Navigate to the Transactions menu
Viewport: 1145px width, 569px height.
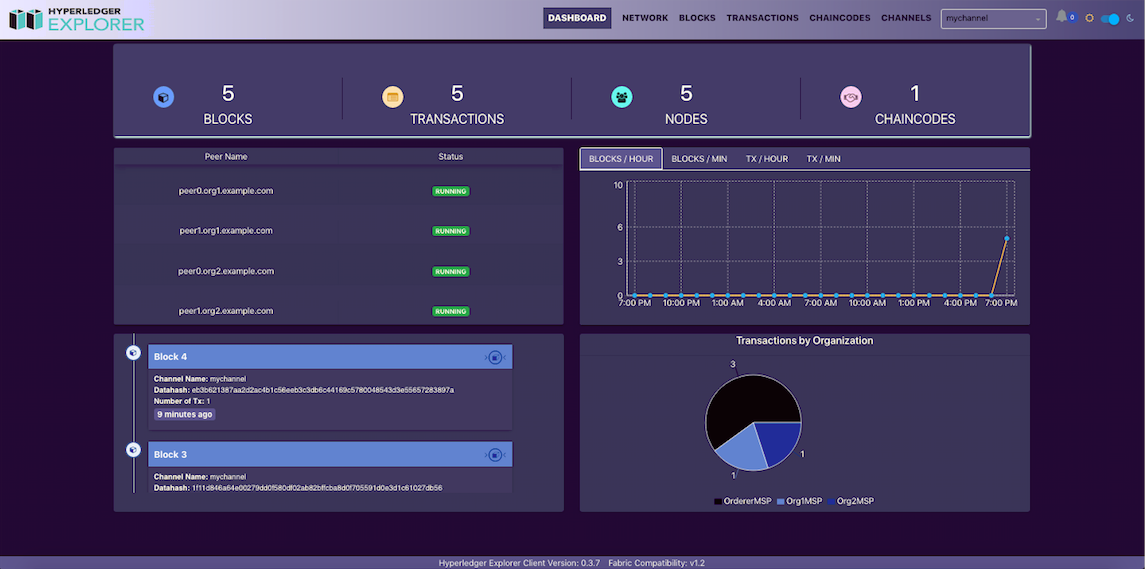coord(762,18)
